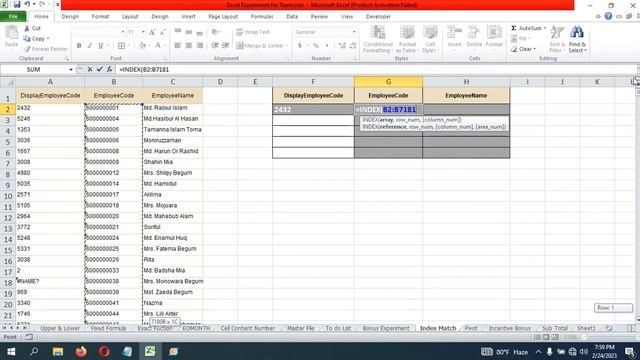
Task: Align text left in Alignment group
Action: tap(178, 45)
